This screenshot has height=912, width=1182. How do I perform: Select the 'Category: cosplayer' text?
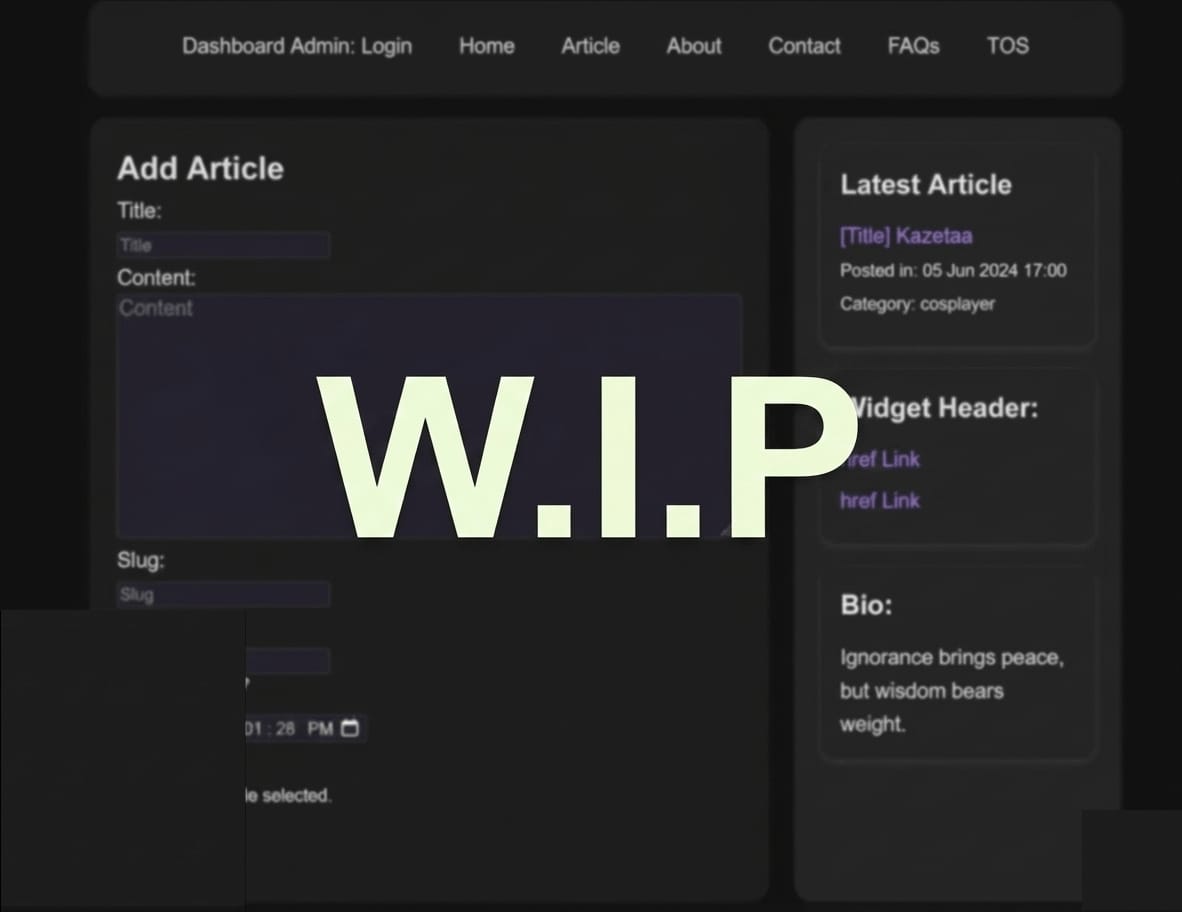pos(917,304)
